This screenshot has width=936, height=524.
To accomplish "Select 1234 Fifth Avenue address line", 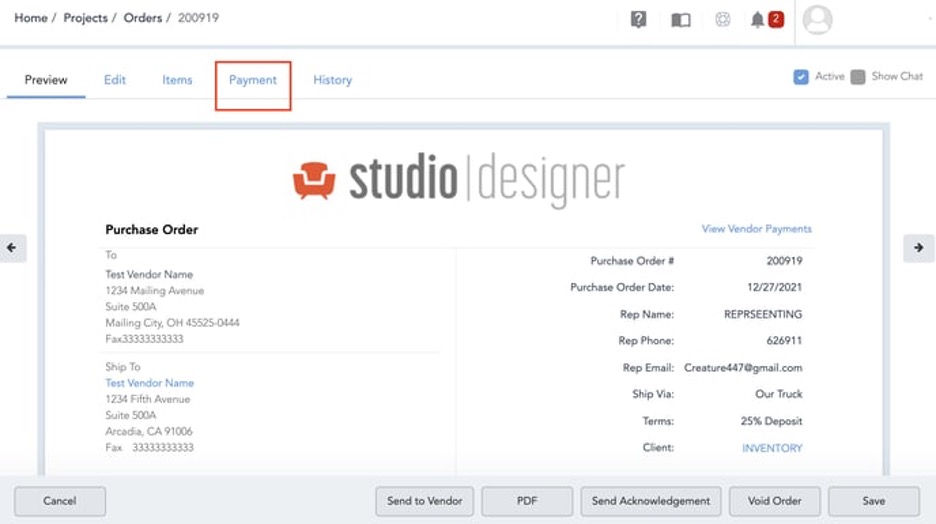I will pos(147,399).
